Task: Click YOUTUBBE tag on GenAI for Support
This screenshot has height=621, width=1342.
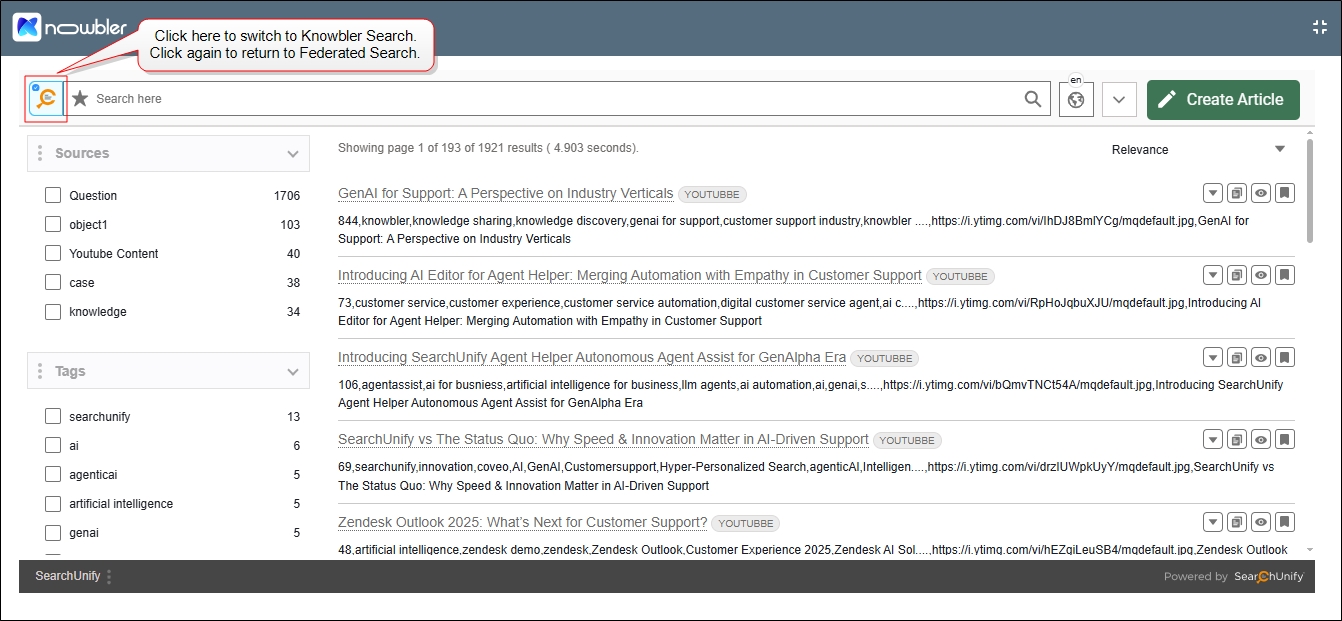Action: point(712,194)
